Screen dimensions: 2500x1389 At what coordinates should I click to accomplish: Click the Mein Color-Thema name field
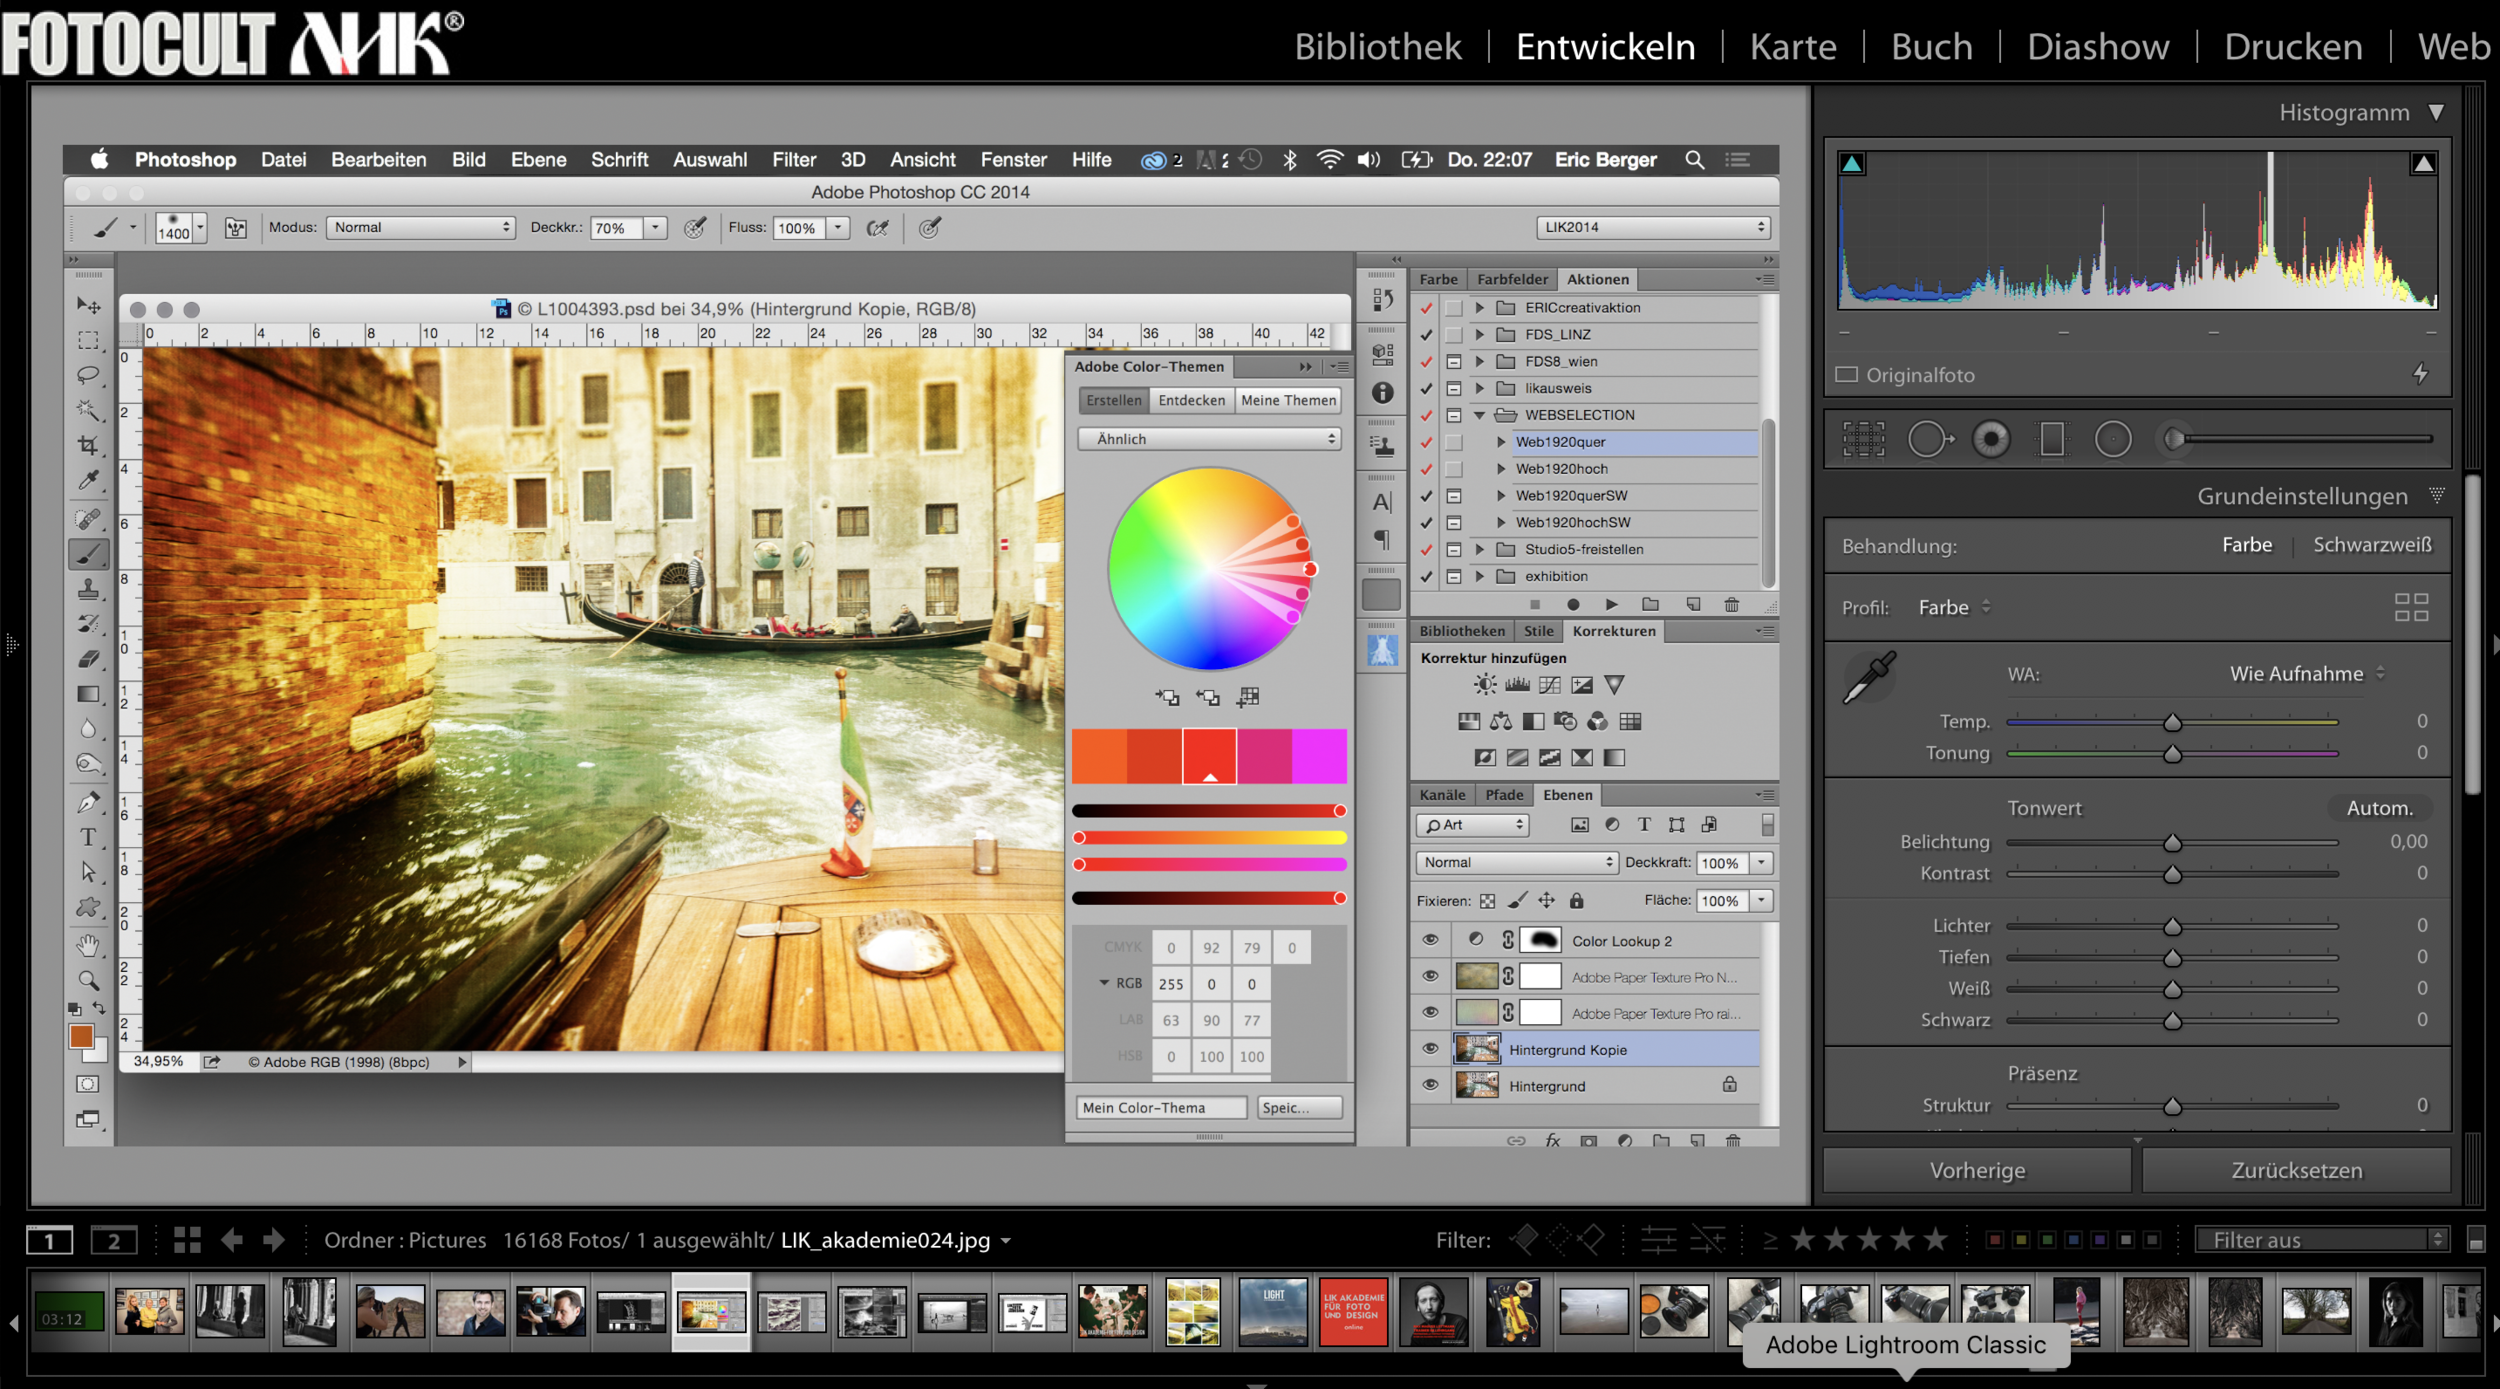click(1161, 1108)
